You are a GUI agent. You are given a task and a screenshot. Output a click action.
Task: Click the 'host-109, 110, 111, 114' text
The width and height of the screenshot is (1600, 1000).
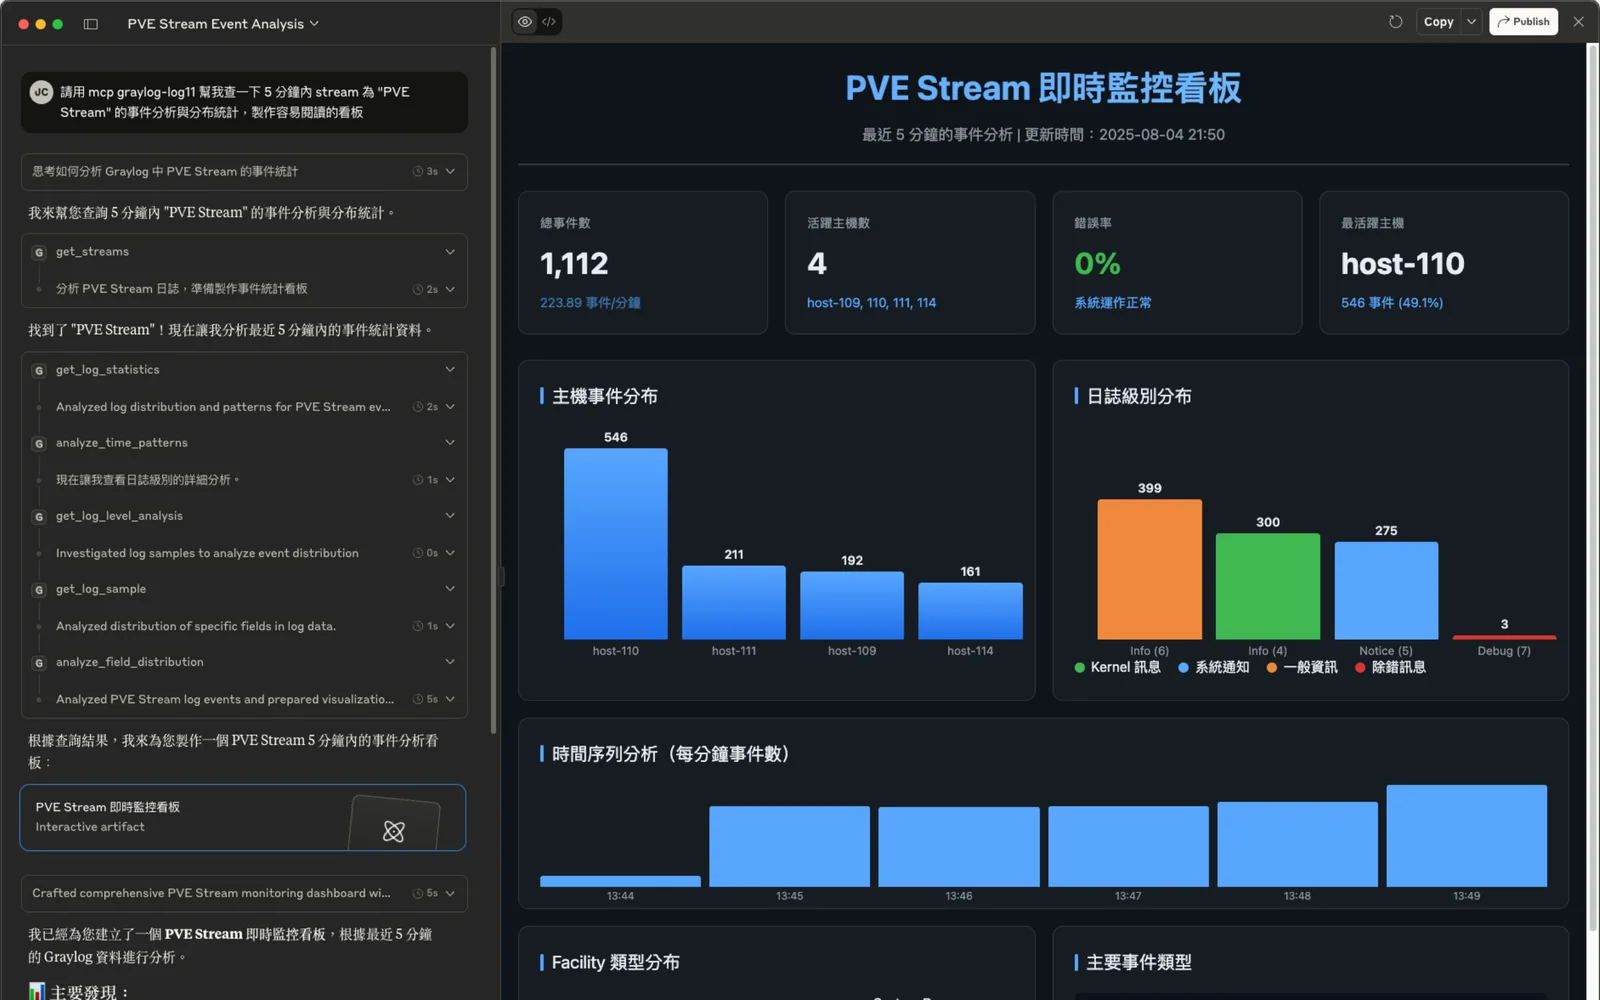[871, 303]
